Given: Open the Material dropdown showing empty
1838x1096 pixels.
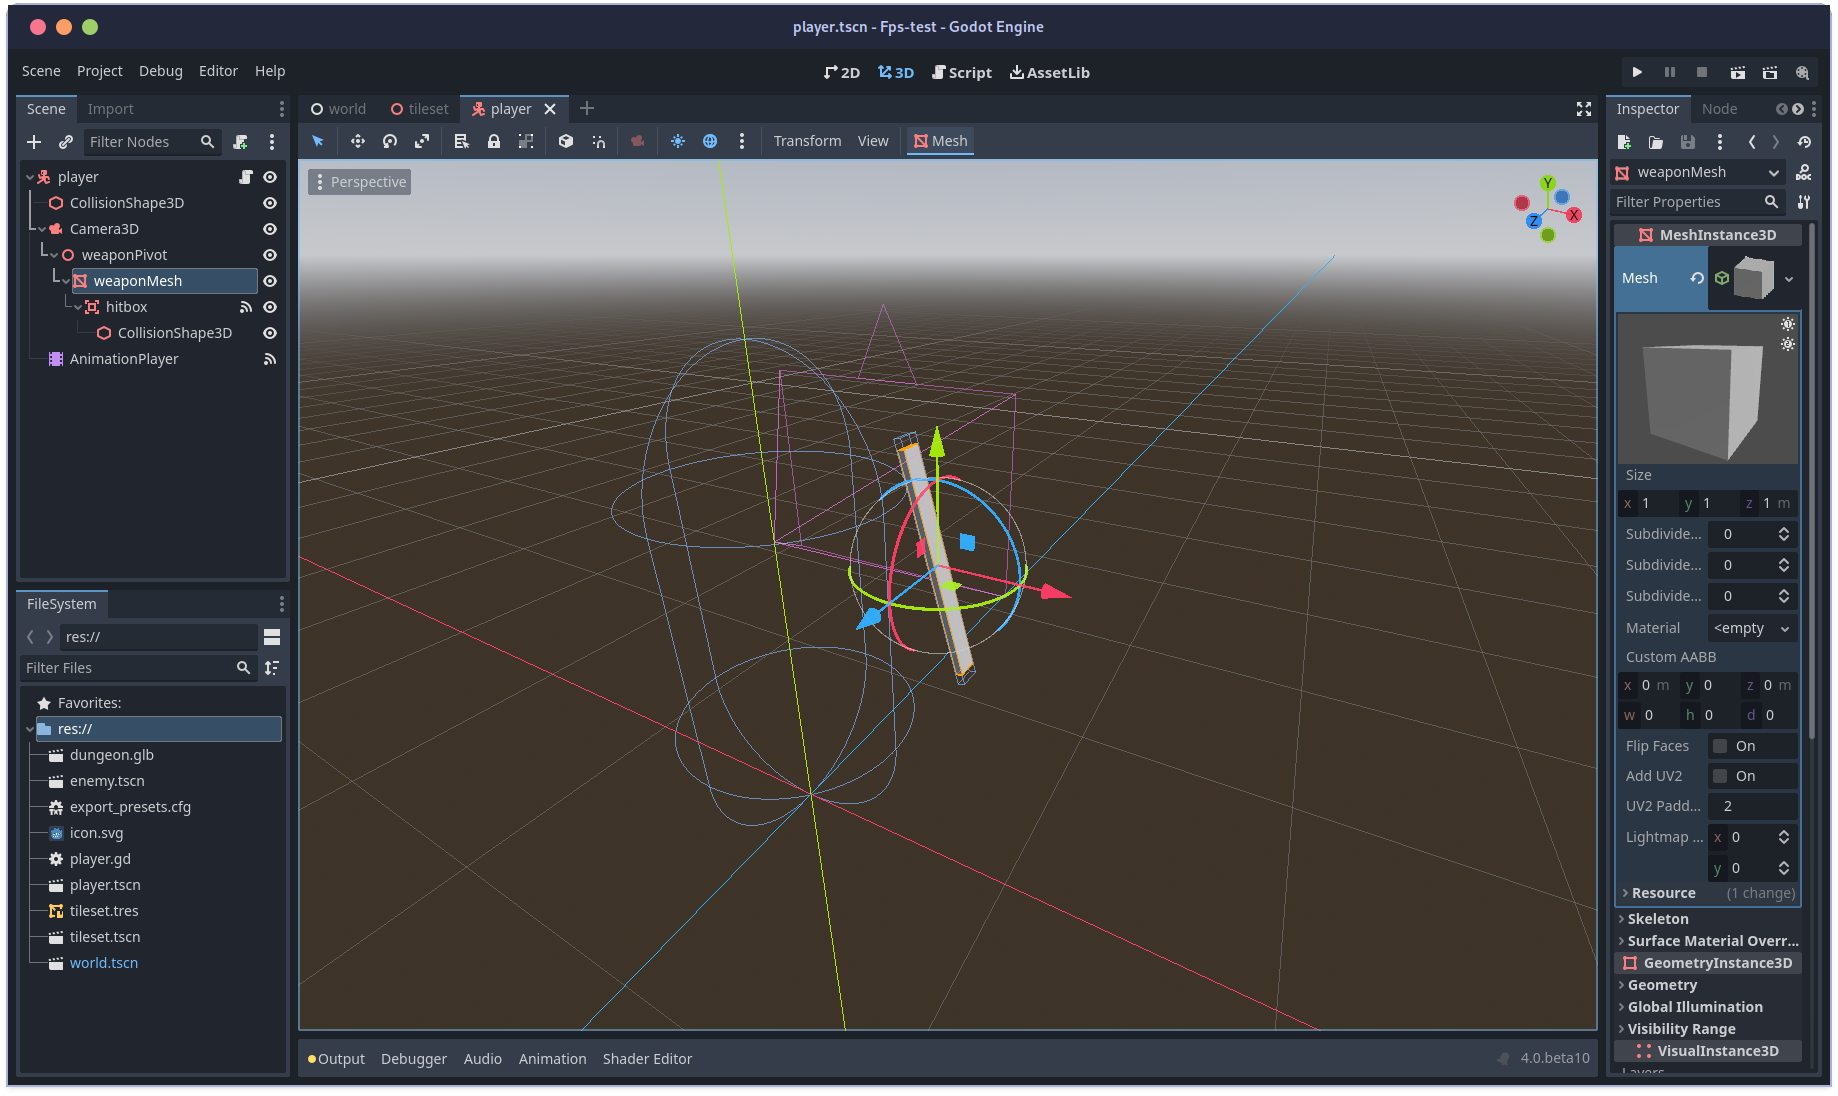Looking at the screenshot, I should coord(1751,628).
